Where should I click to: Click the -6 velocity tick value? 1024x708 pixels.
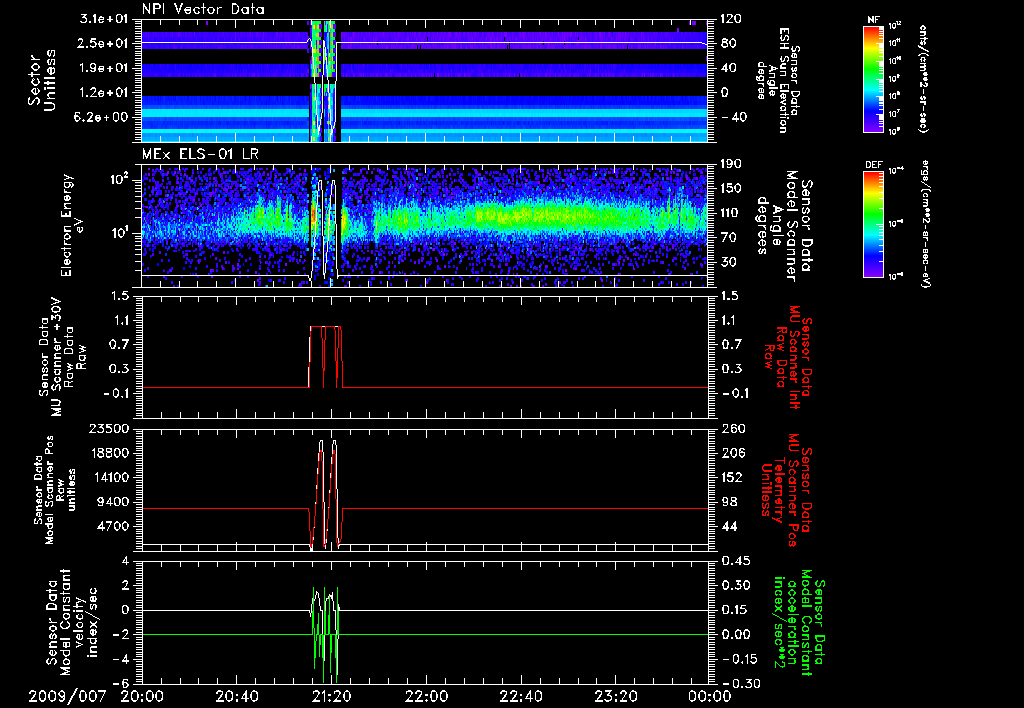122,684
